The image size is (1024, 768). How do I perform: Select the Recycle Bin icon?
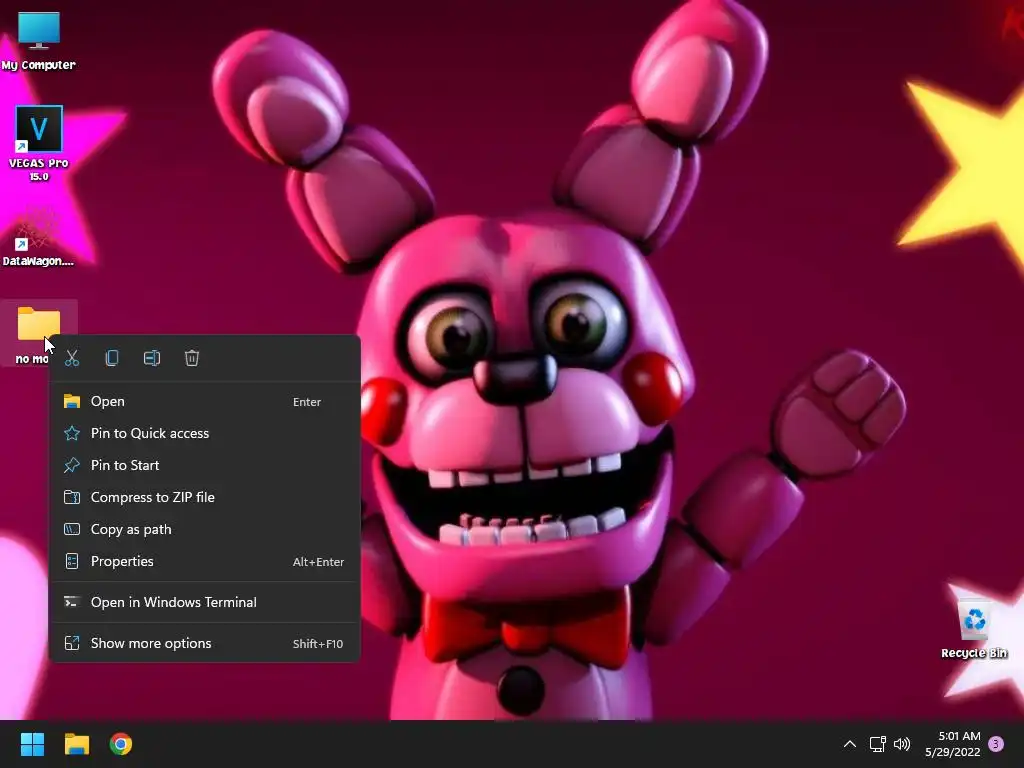coord(974,628)
